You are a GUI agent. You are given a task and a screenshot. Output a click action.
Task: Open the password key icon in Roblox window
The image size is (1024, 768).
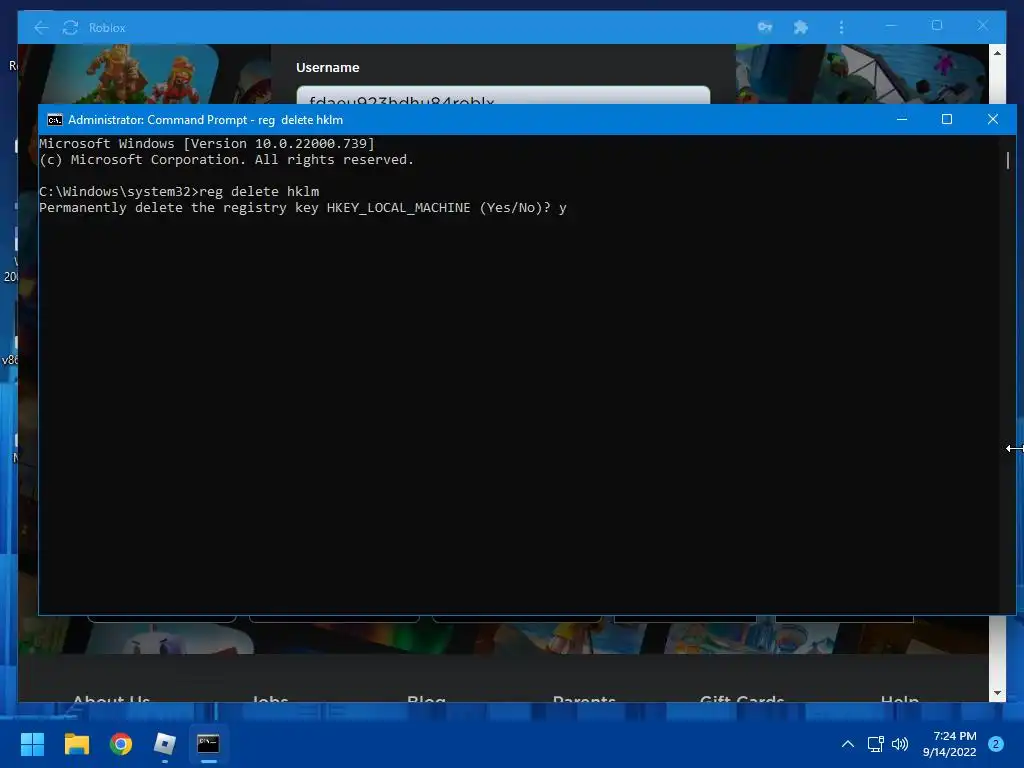click(x=765, y=27)
